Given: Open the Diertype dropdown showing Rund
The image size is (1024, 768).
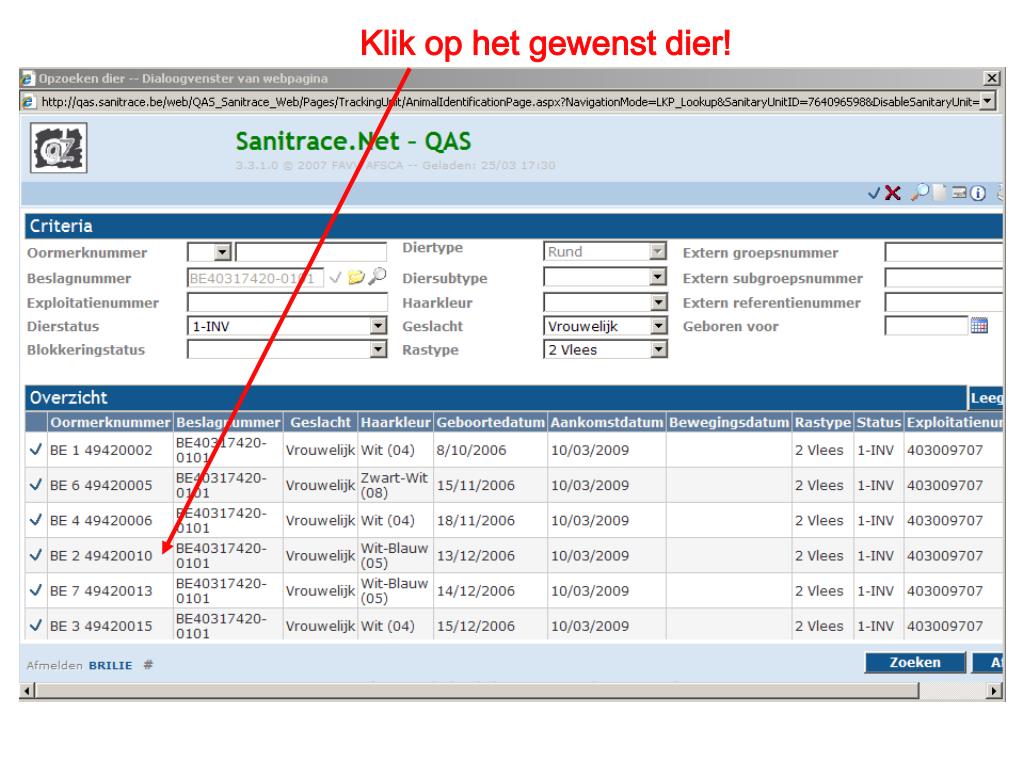Looking at the screenshot, I should 658,251.
